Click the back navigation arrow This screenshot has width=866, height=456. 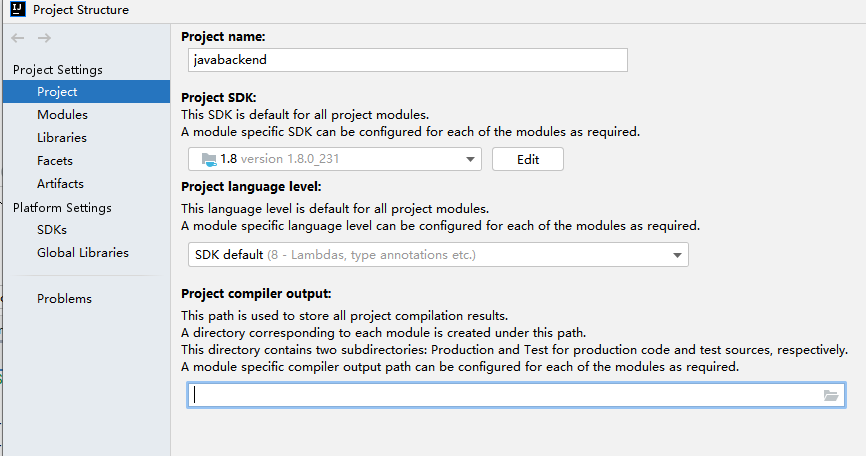(16, 38)
